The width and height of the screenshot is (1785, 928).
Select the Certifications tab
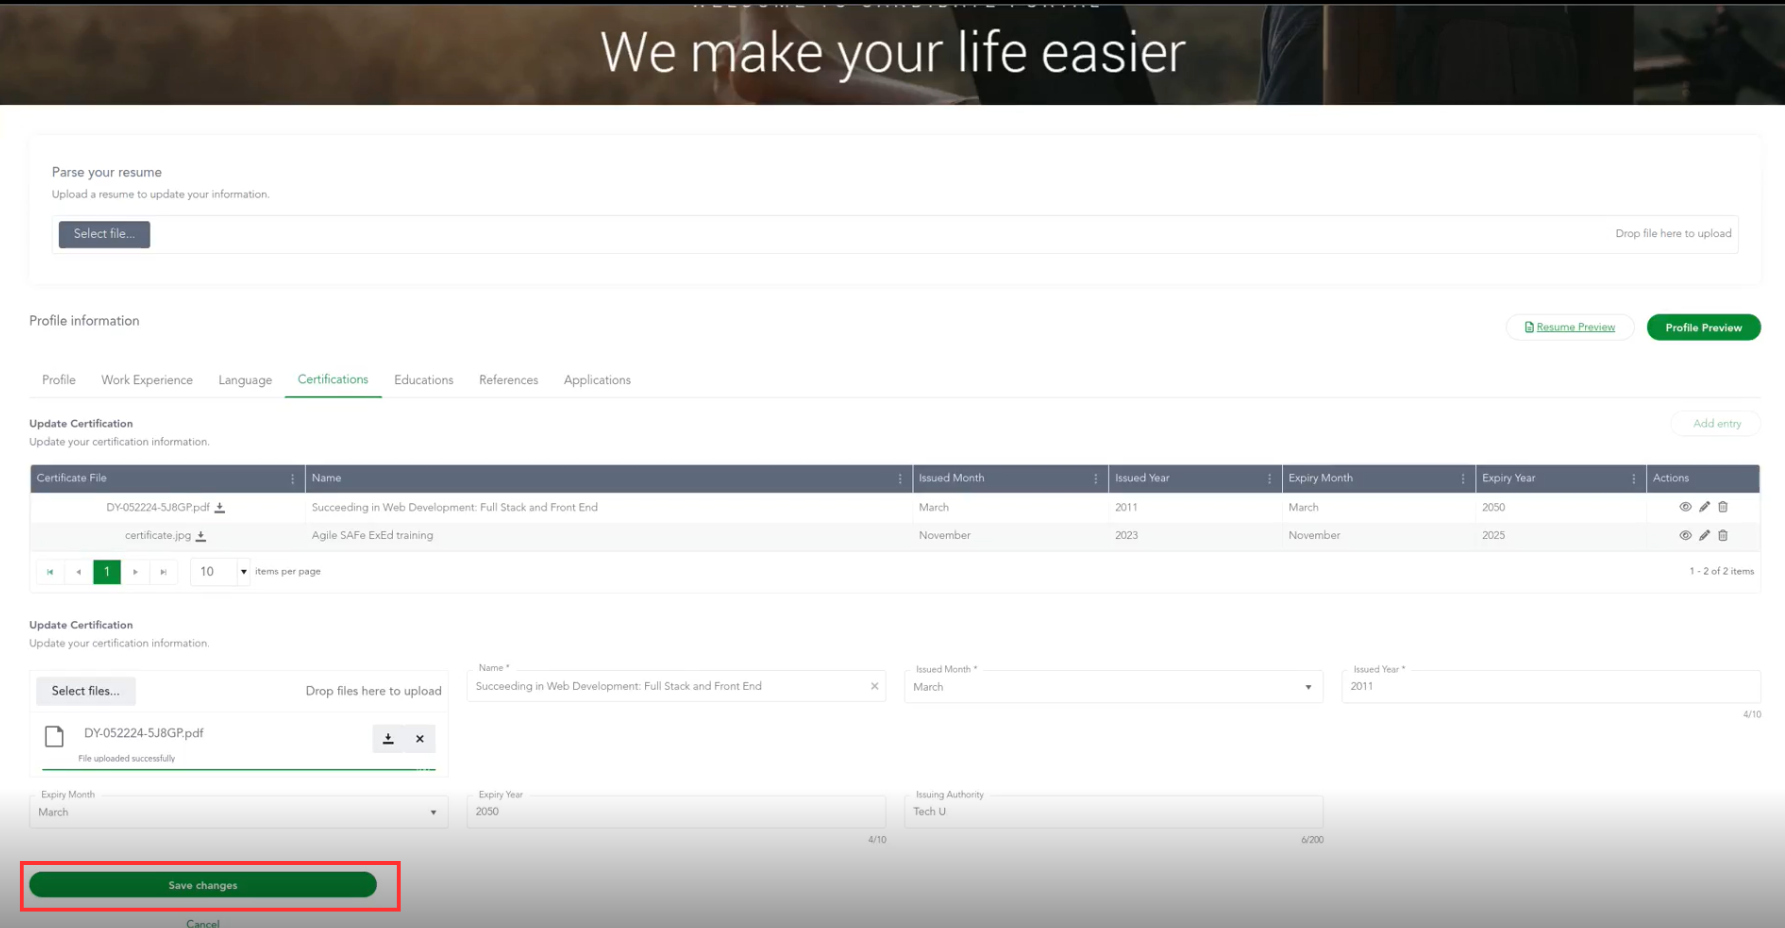(333, 379)
